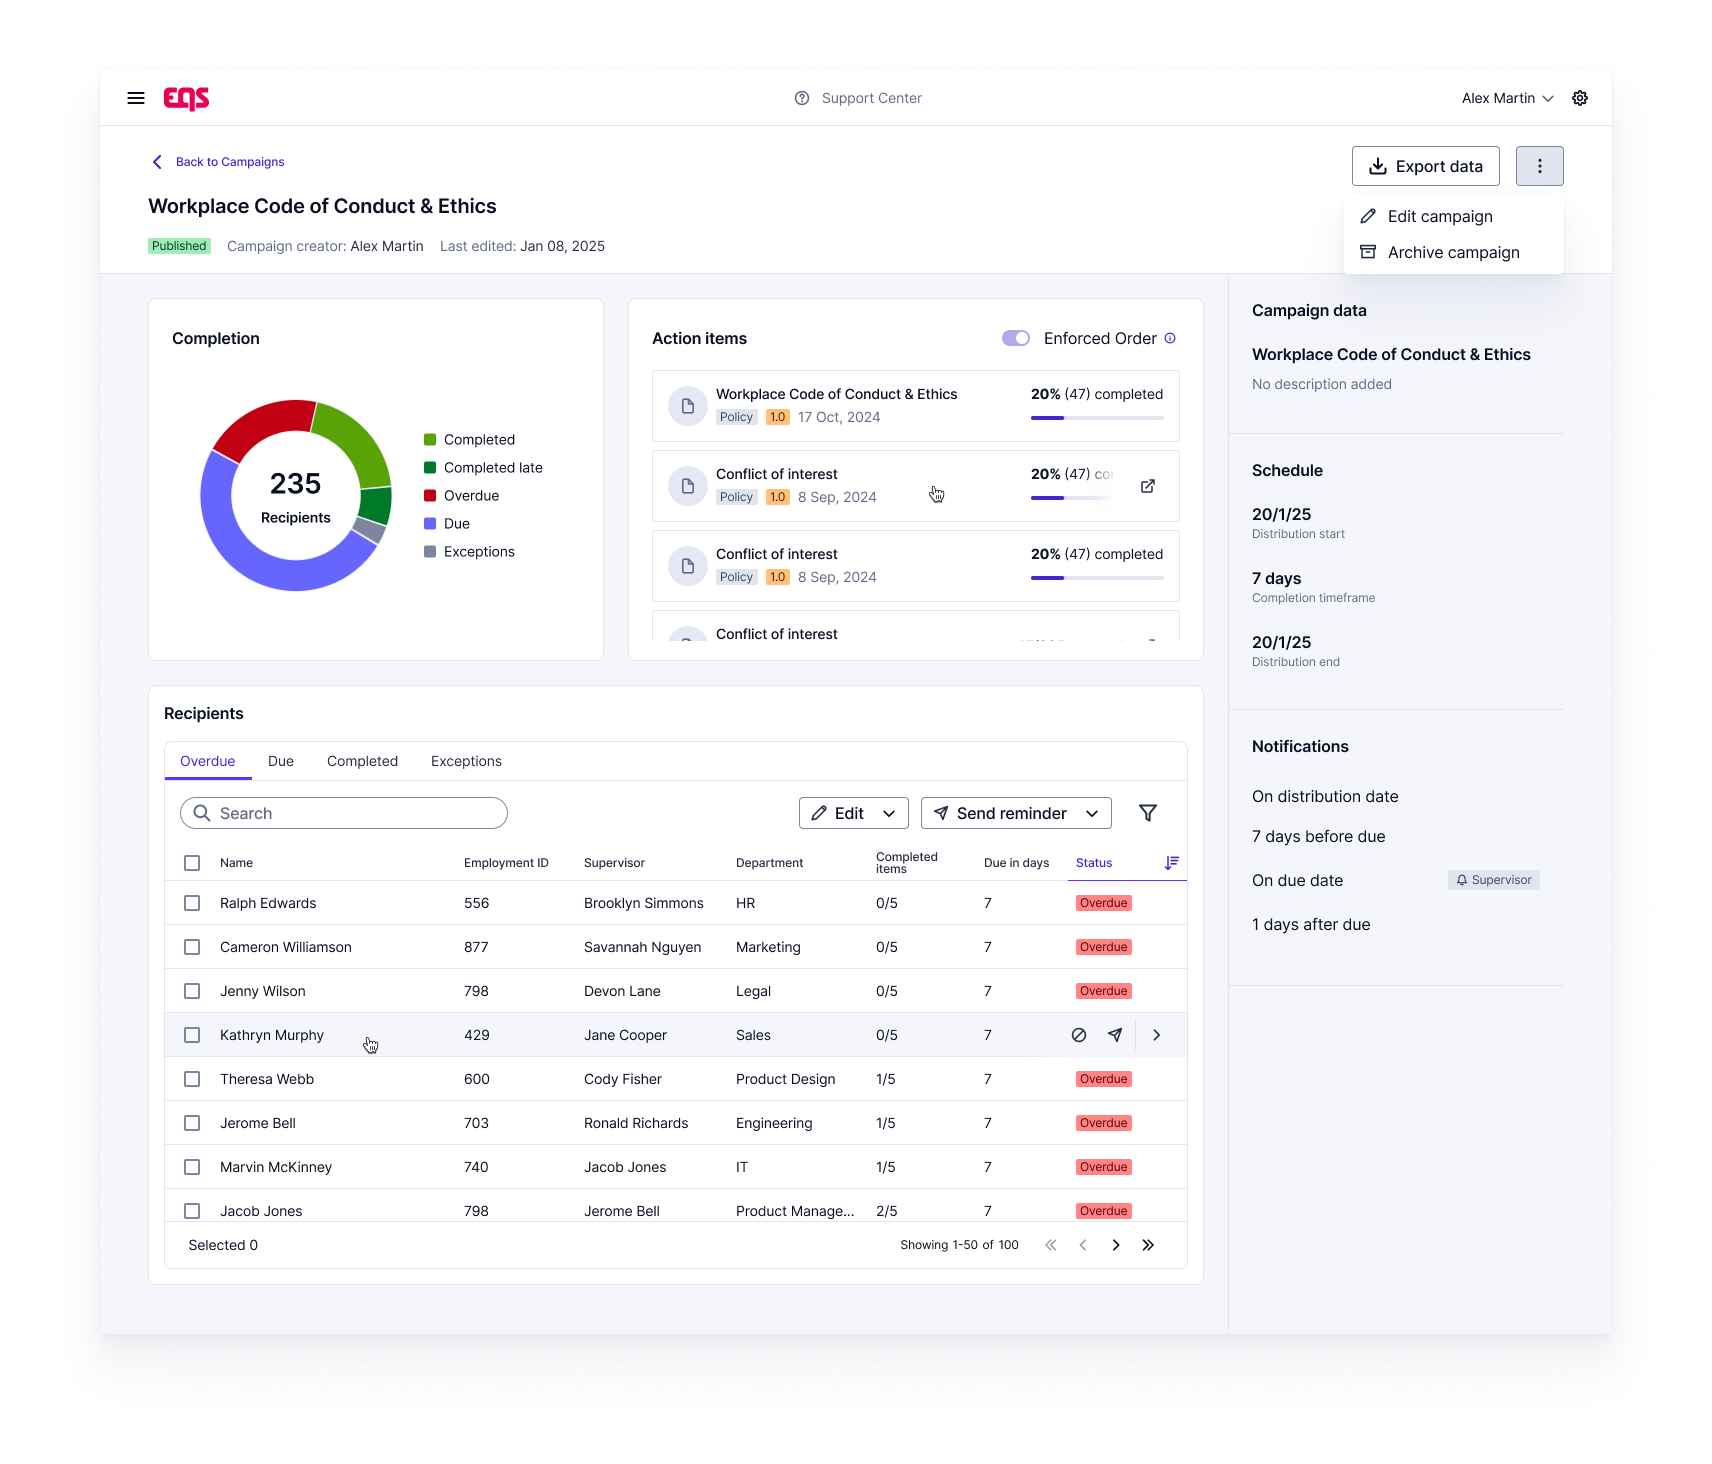Click document icon of the lower 20% (47) completed Conflict of interest card
This screenshot has height=1464, width=1712.
tap(688, 566)
